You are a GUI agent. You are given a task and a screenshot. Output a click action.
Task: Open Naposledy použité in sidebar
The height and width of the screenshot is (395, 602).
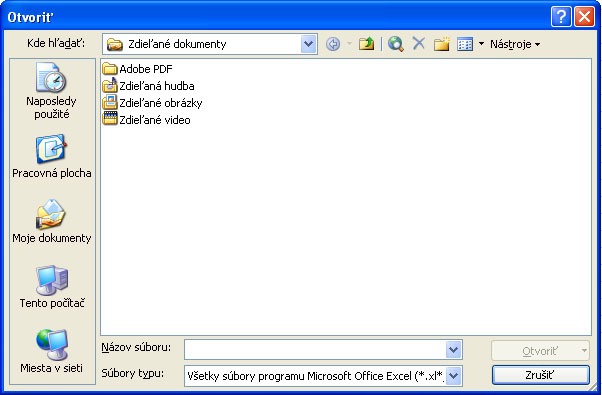pyautogui.click(x=51, y=91)
